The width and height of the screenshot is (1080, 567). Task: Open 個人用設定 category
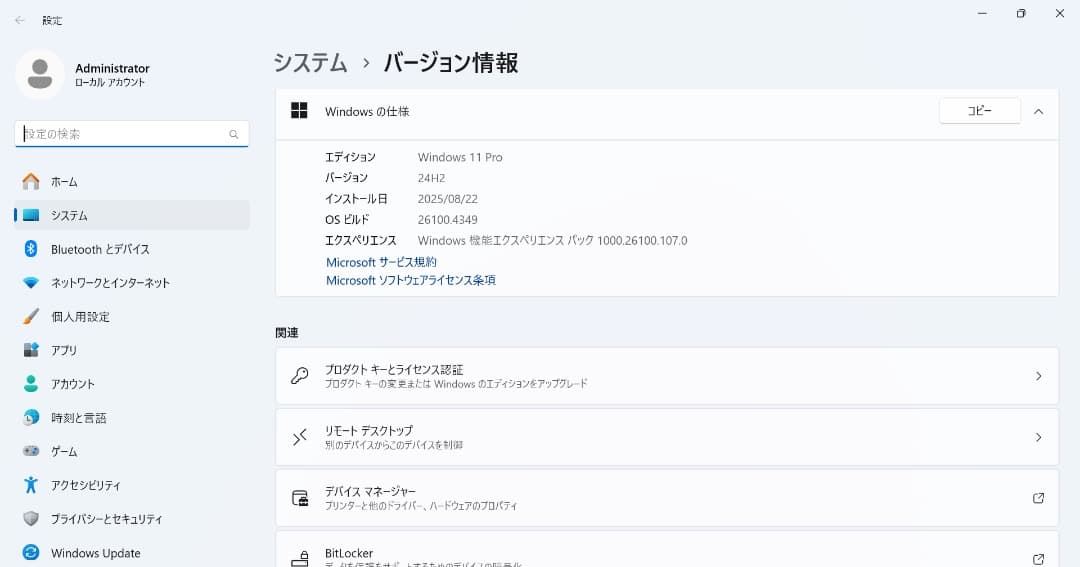click(x=132, y=316)
